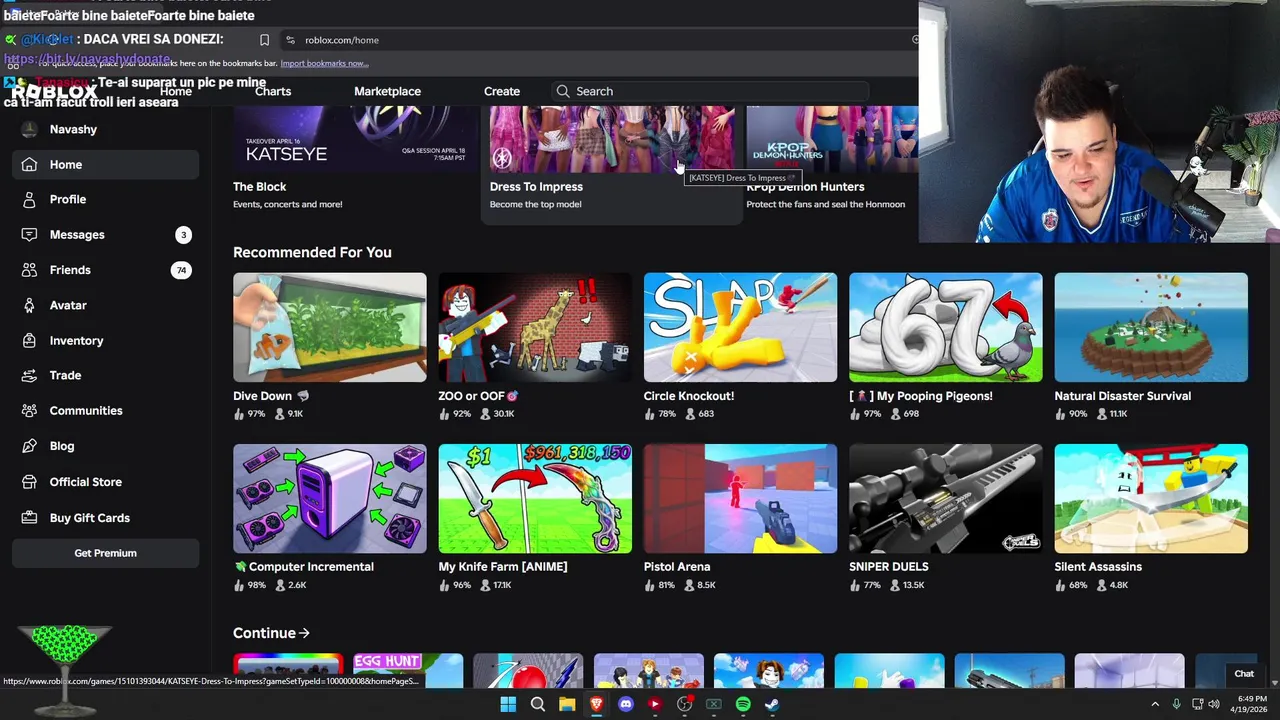Open the Dive Down game thumbnail
The image size is (1280, 720).
[x=329, y=327]
